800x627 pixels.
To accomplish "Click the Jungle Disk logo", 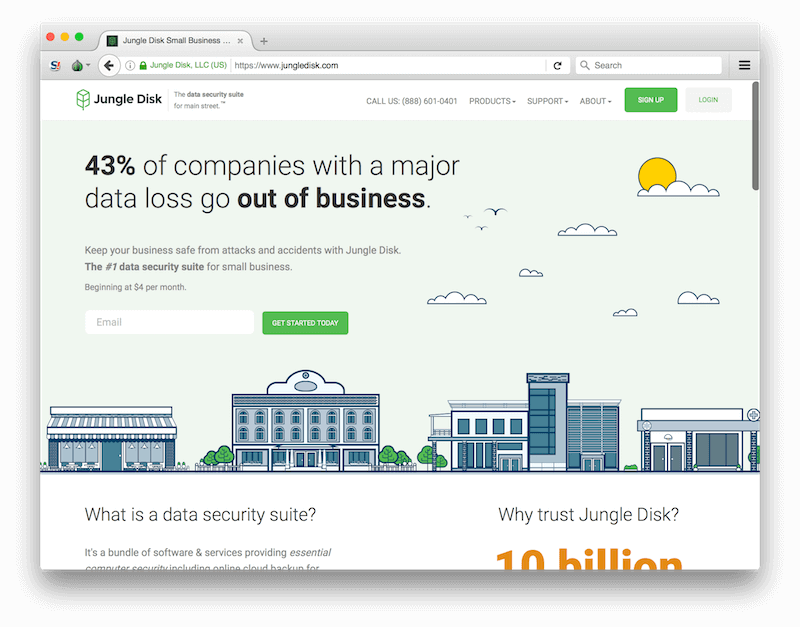I will (x=119, y=99).
